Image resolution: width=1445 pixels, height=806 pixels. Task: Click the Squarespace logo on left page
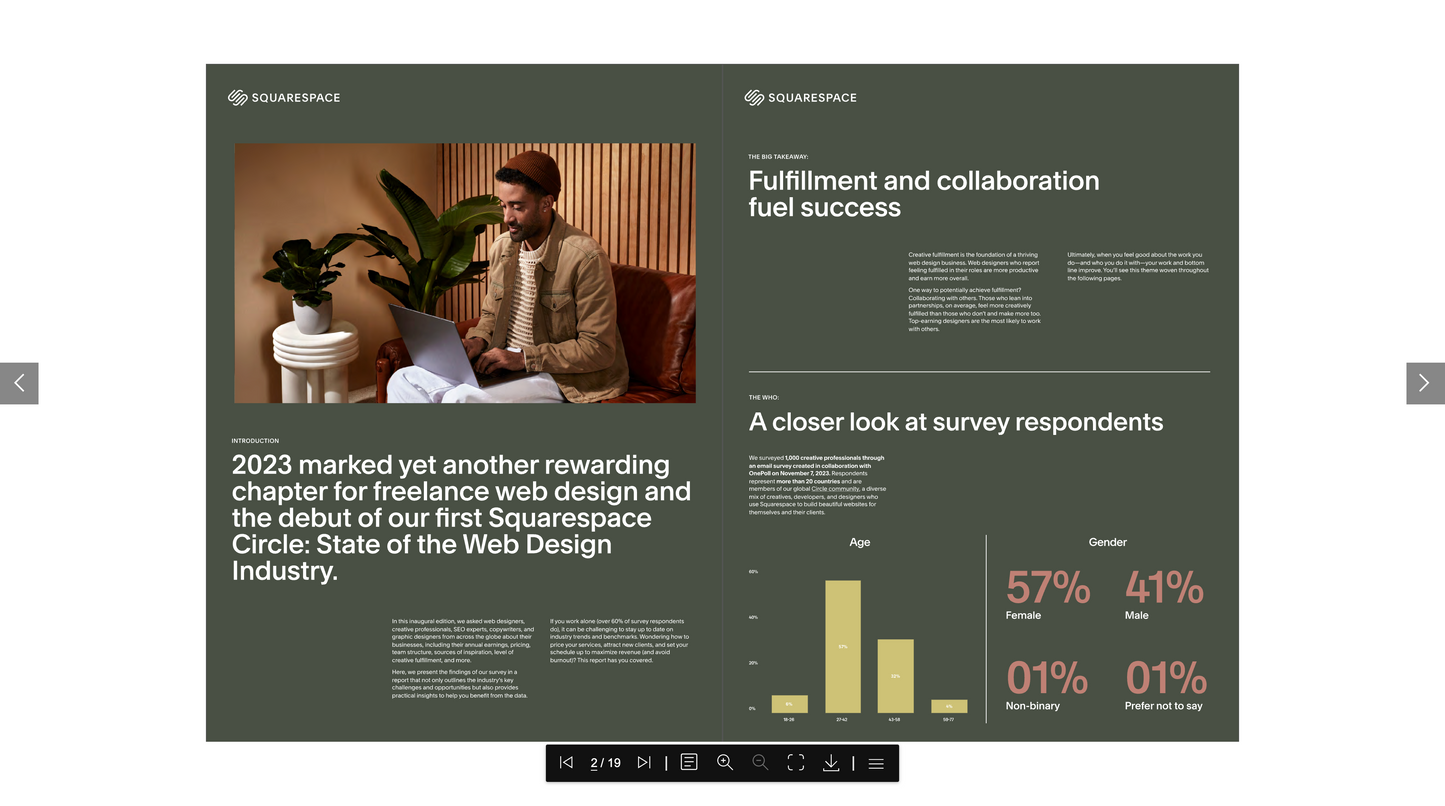click(284, 97)
